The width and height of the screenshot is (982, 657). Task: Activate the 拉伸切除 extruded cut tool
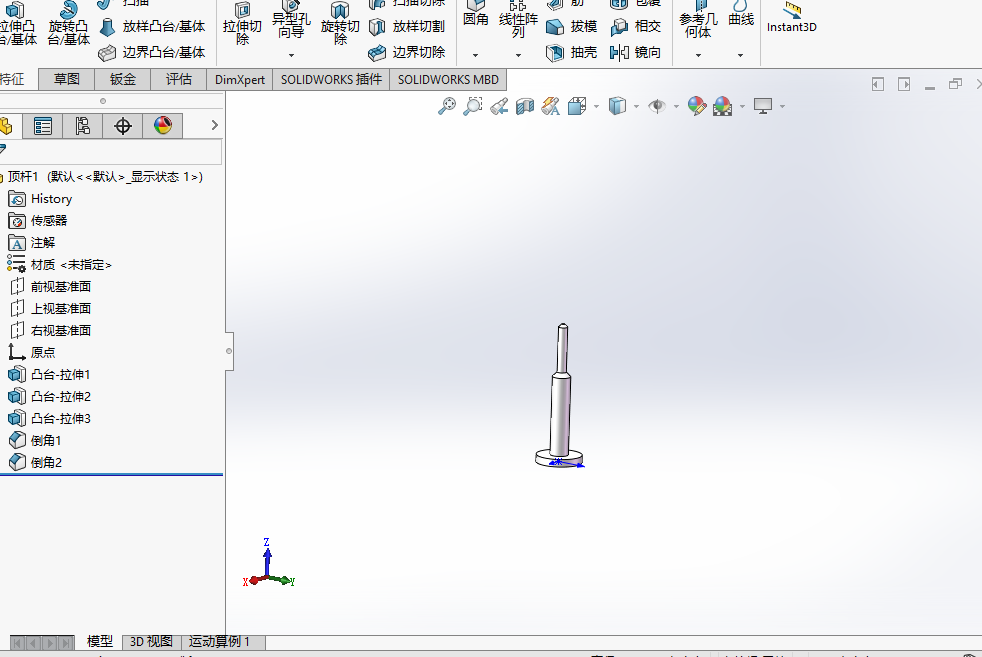pos(242,23)
